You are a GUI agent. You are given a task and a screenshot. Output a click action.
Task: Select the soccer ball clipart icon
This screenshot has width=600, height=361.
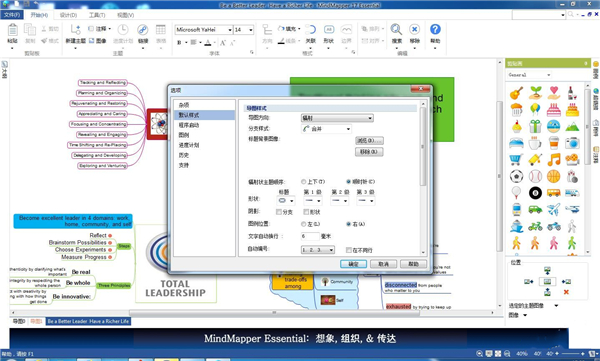tap(516, 176)
